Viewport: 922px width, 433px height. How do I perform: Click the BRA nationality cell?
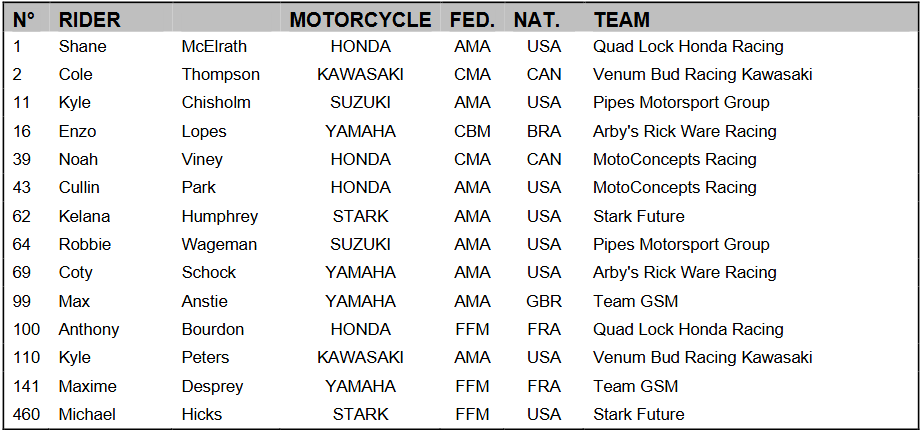tap(544, 131)
